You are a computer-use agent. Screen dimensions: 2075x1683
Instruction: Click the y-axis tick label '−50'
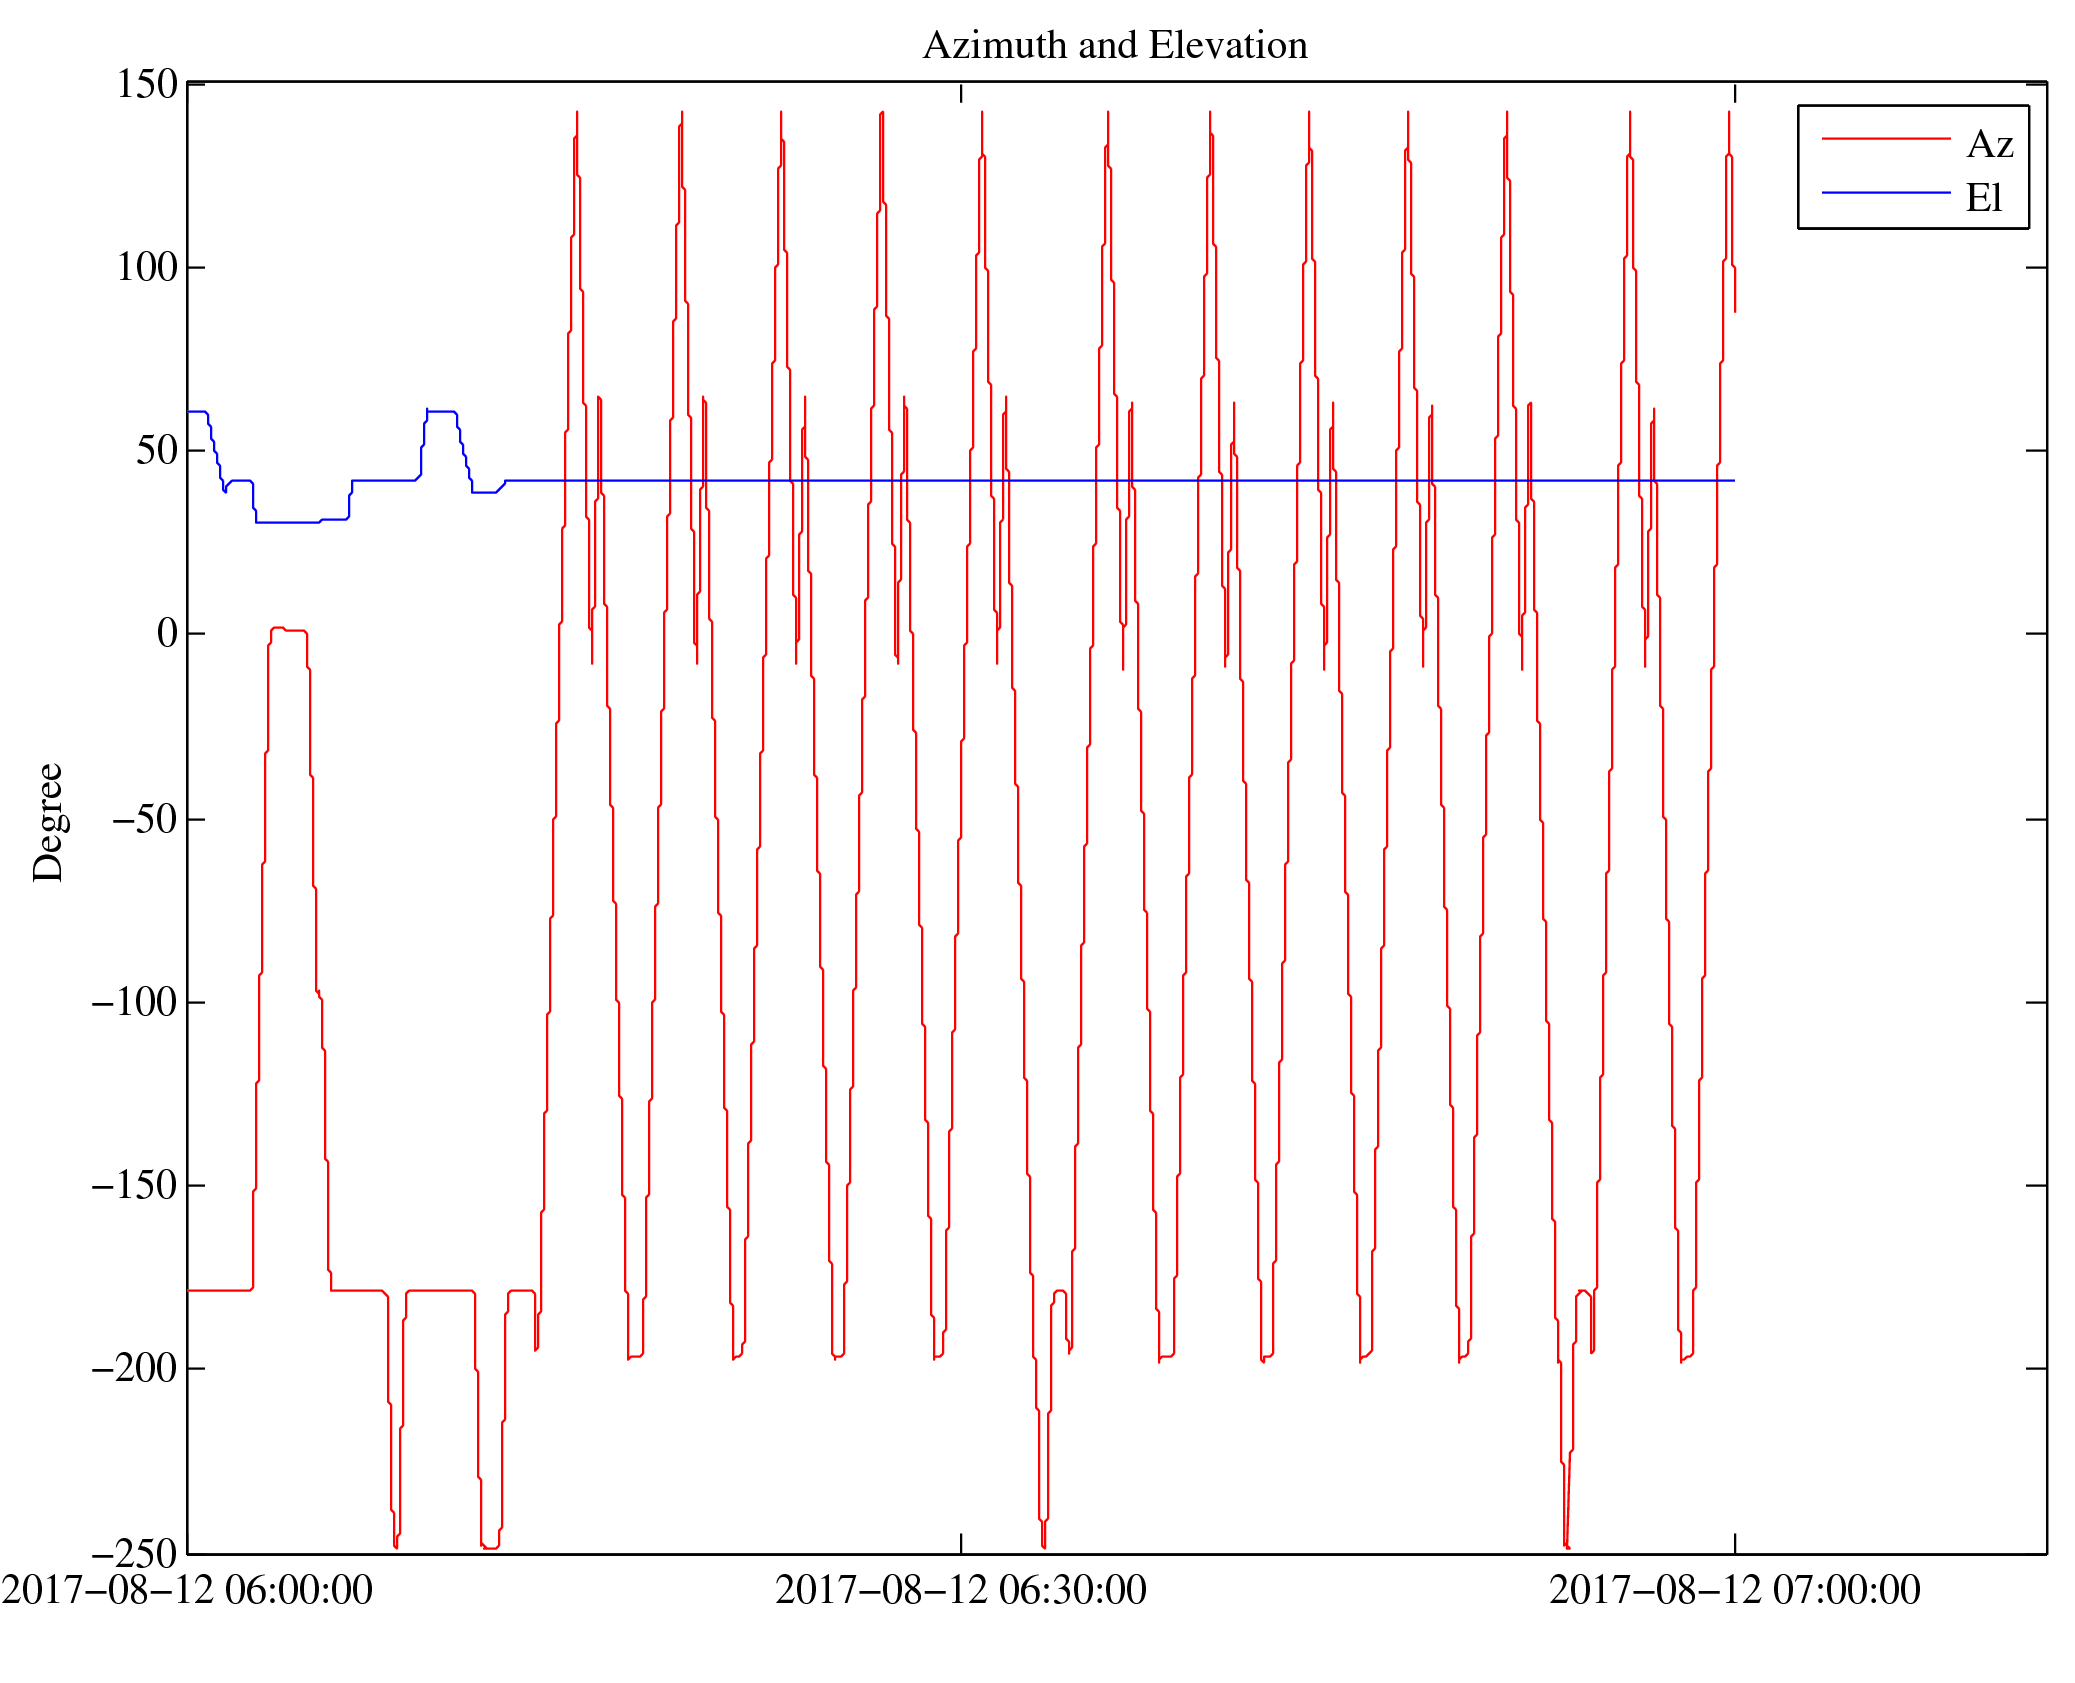click(145, 819)
